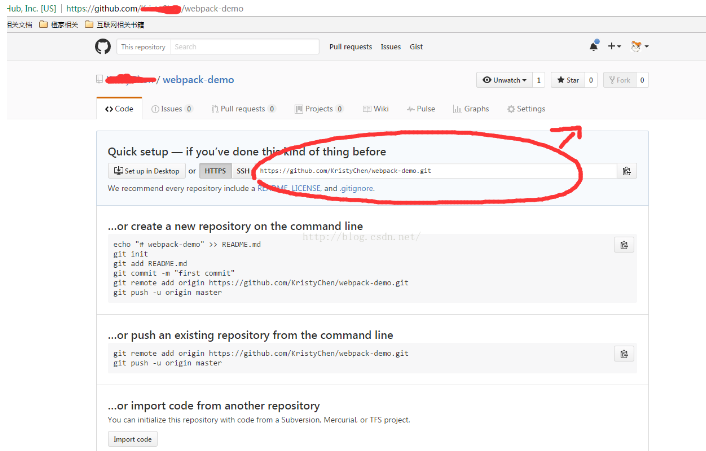Click Issues in the top navigation
Image resolution: width=706 pixels, height=451 pixels.
(390, 46)
